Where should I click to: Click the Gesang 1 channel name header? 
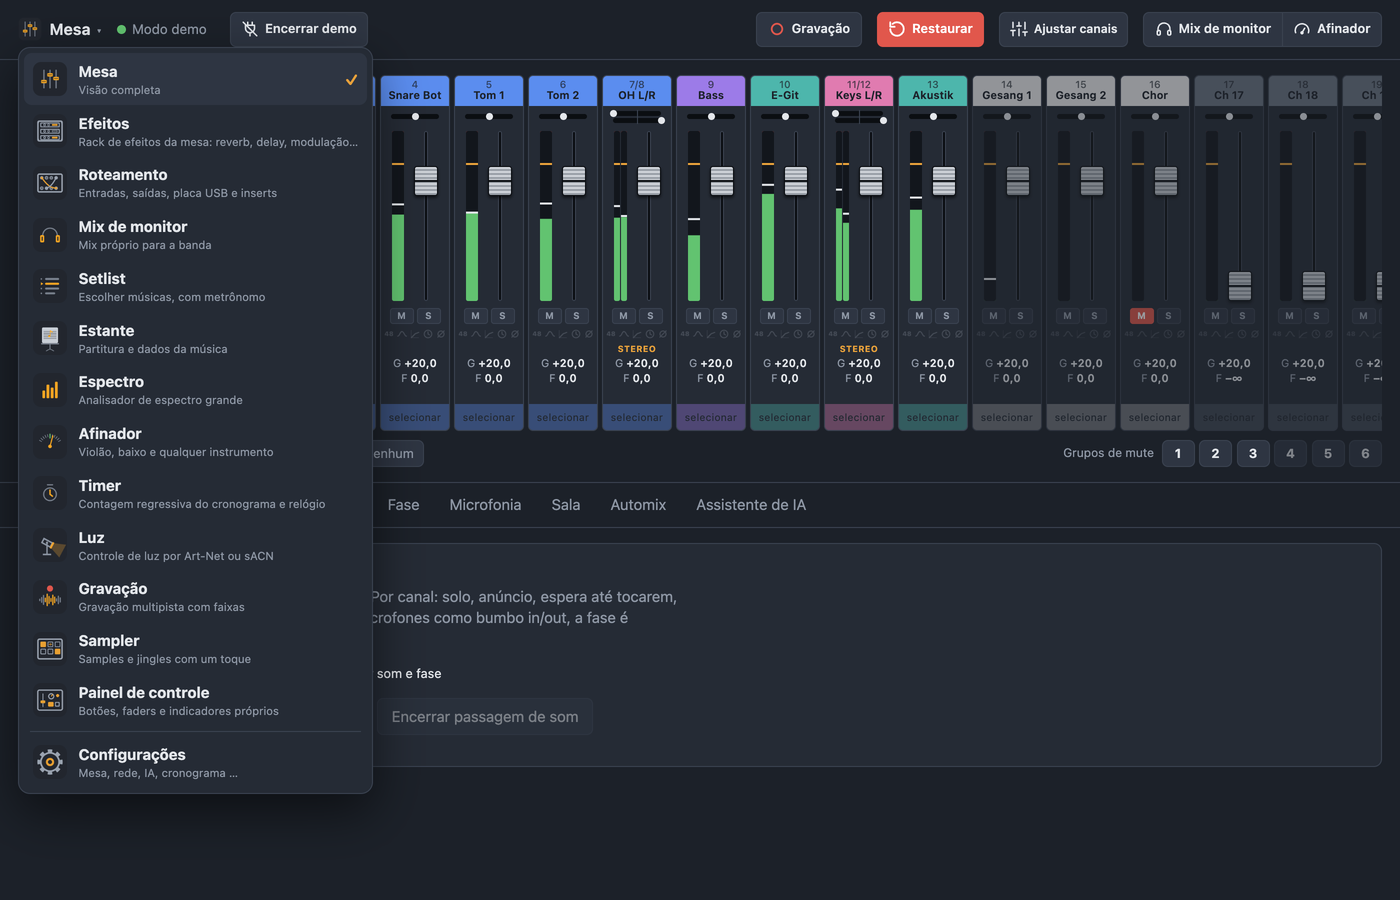1007,91
